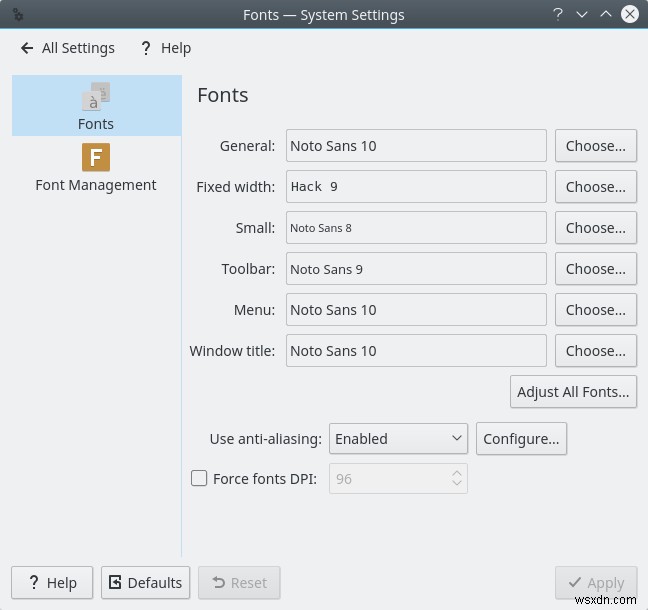Viewport: 648px width, 610px height.
Task: Open Font Management module icon
Action: coord(96,158)
